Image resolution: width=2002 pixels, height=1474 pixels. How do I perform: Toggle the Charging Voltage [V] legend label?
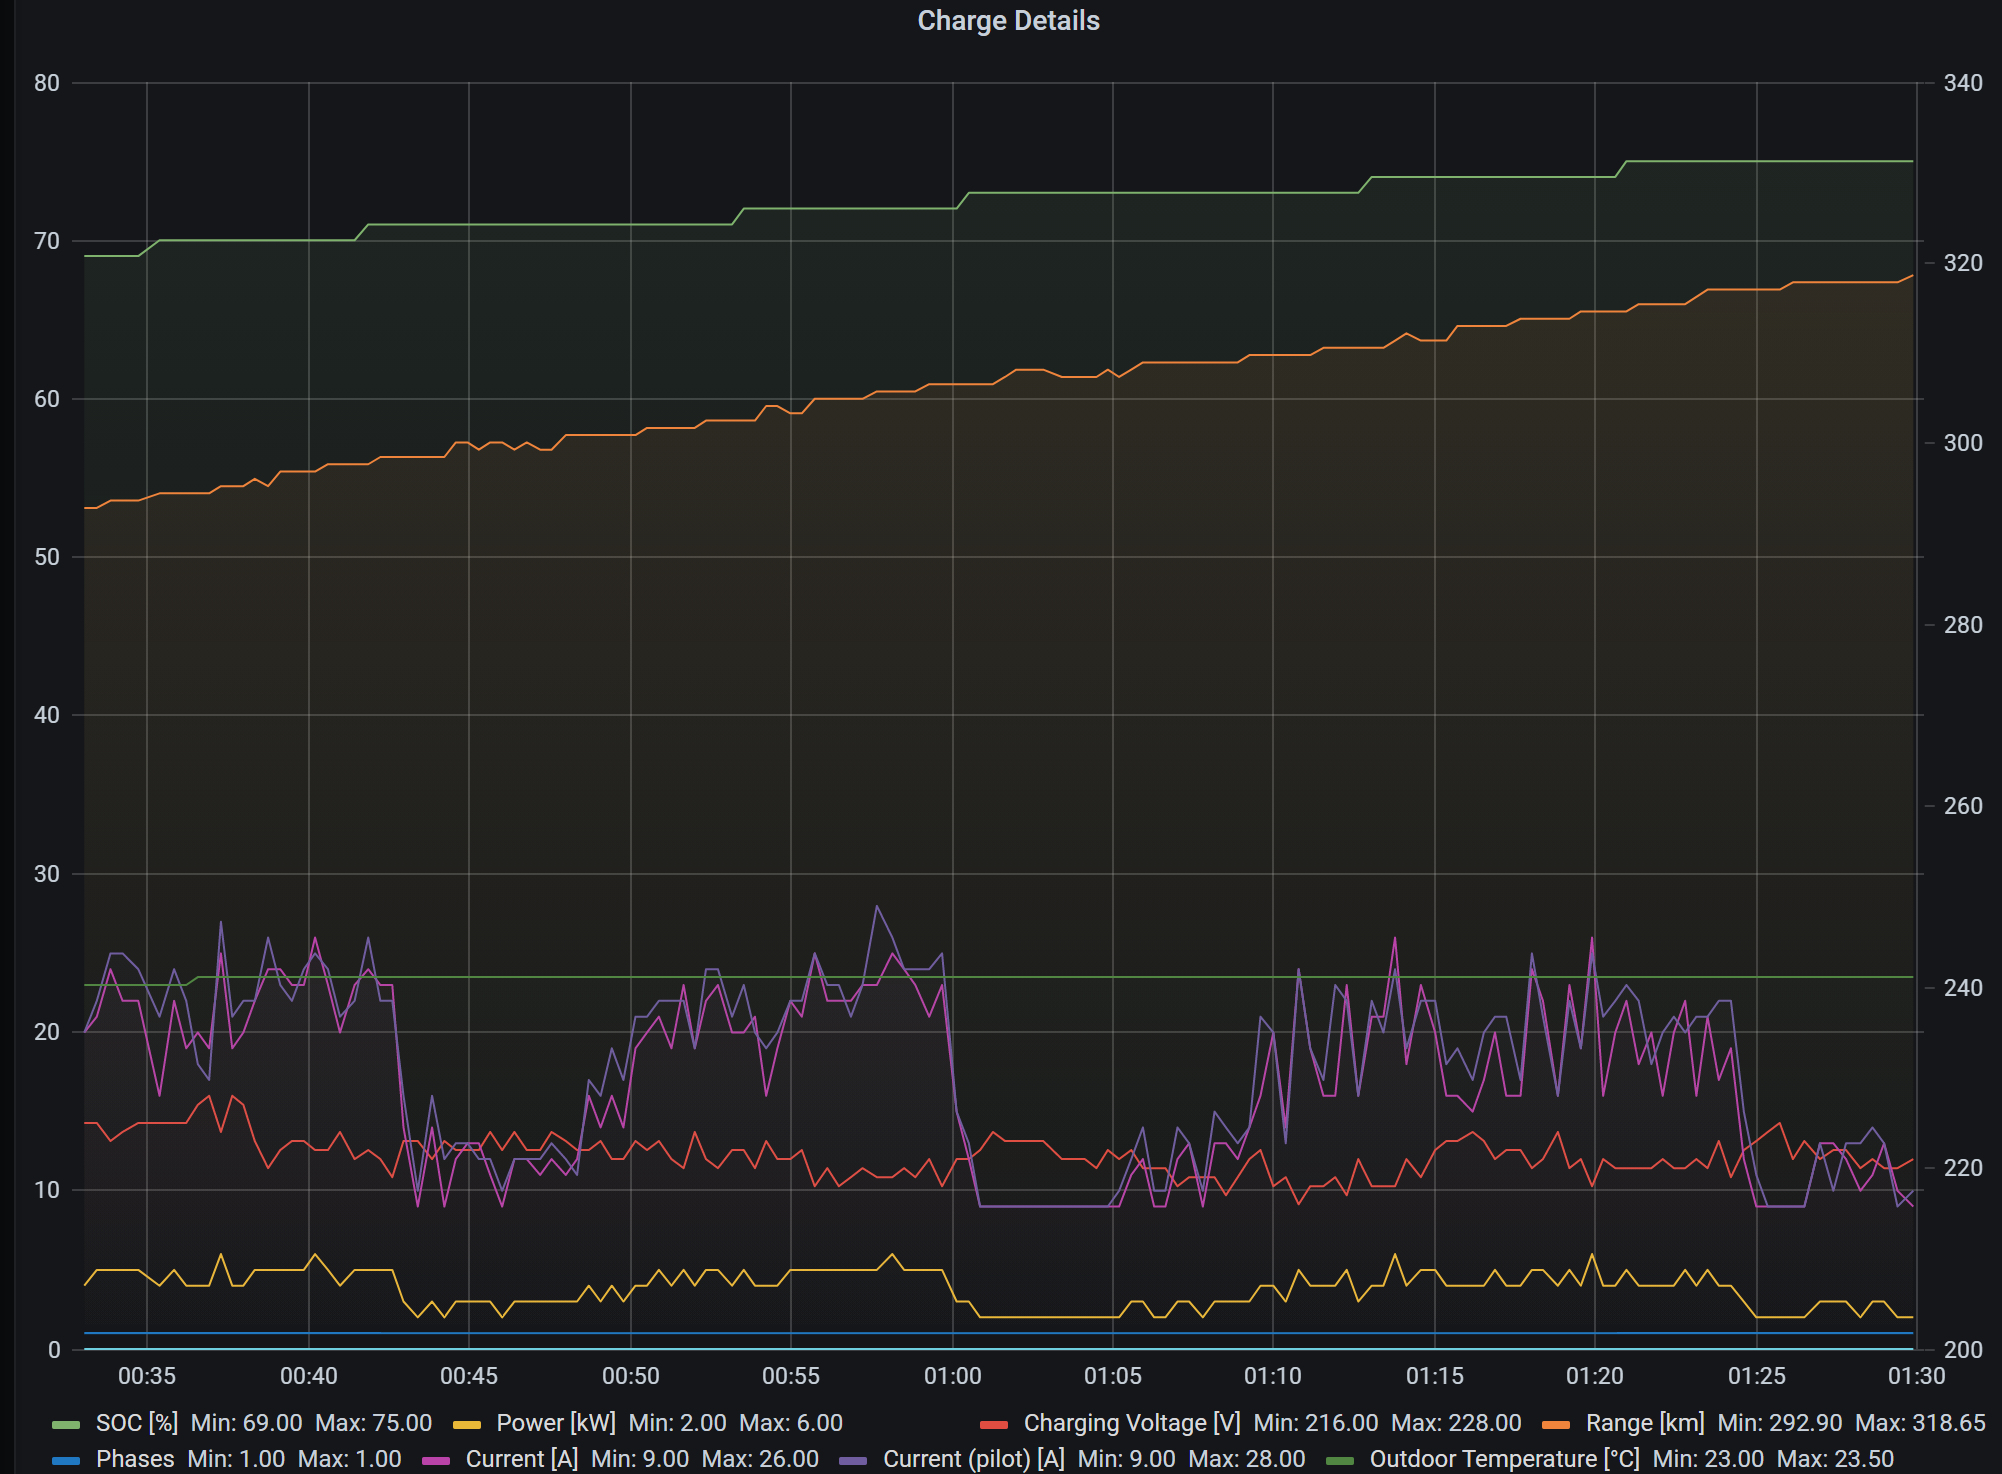point(1131,1423)
